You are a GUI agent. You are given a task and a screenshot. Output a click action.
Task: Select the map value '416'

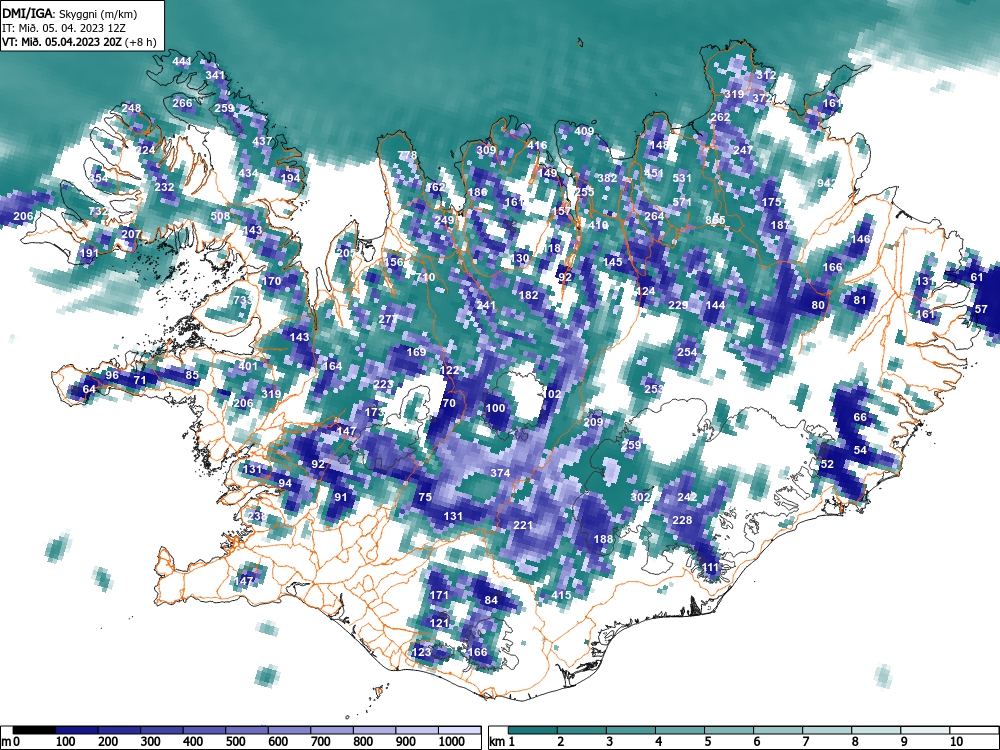coord(537,145)
